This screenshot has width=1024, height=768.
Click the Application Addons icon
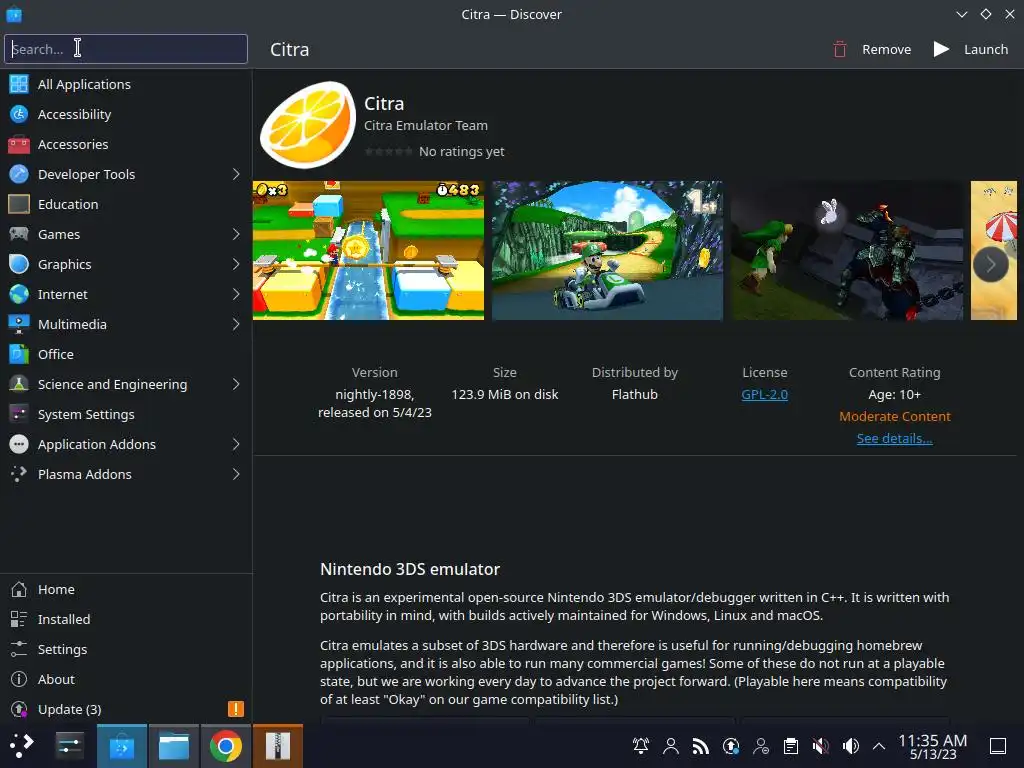(x=19, y=445)
